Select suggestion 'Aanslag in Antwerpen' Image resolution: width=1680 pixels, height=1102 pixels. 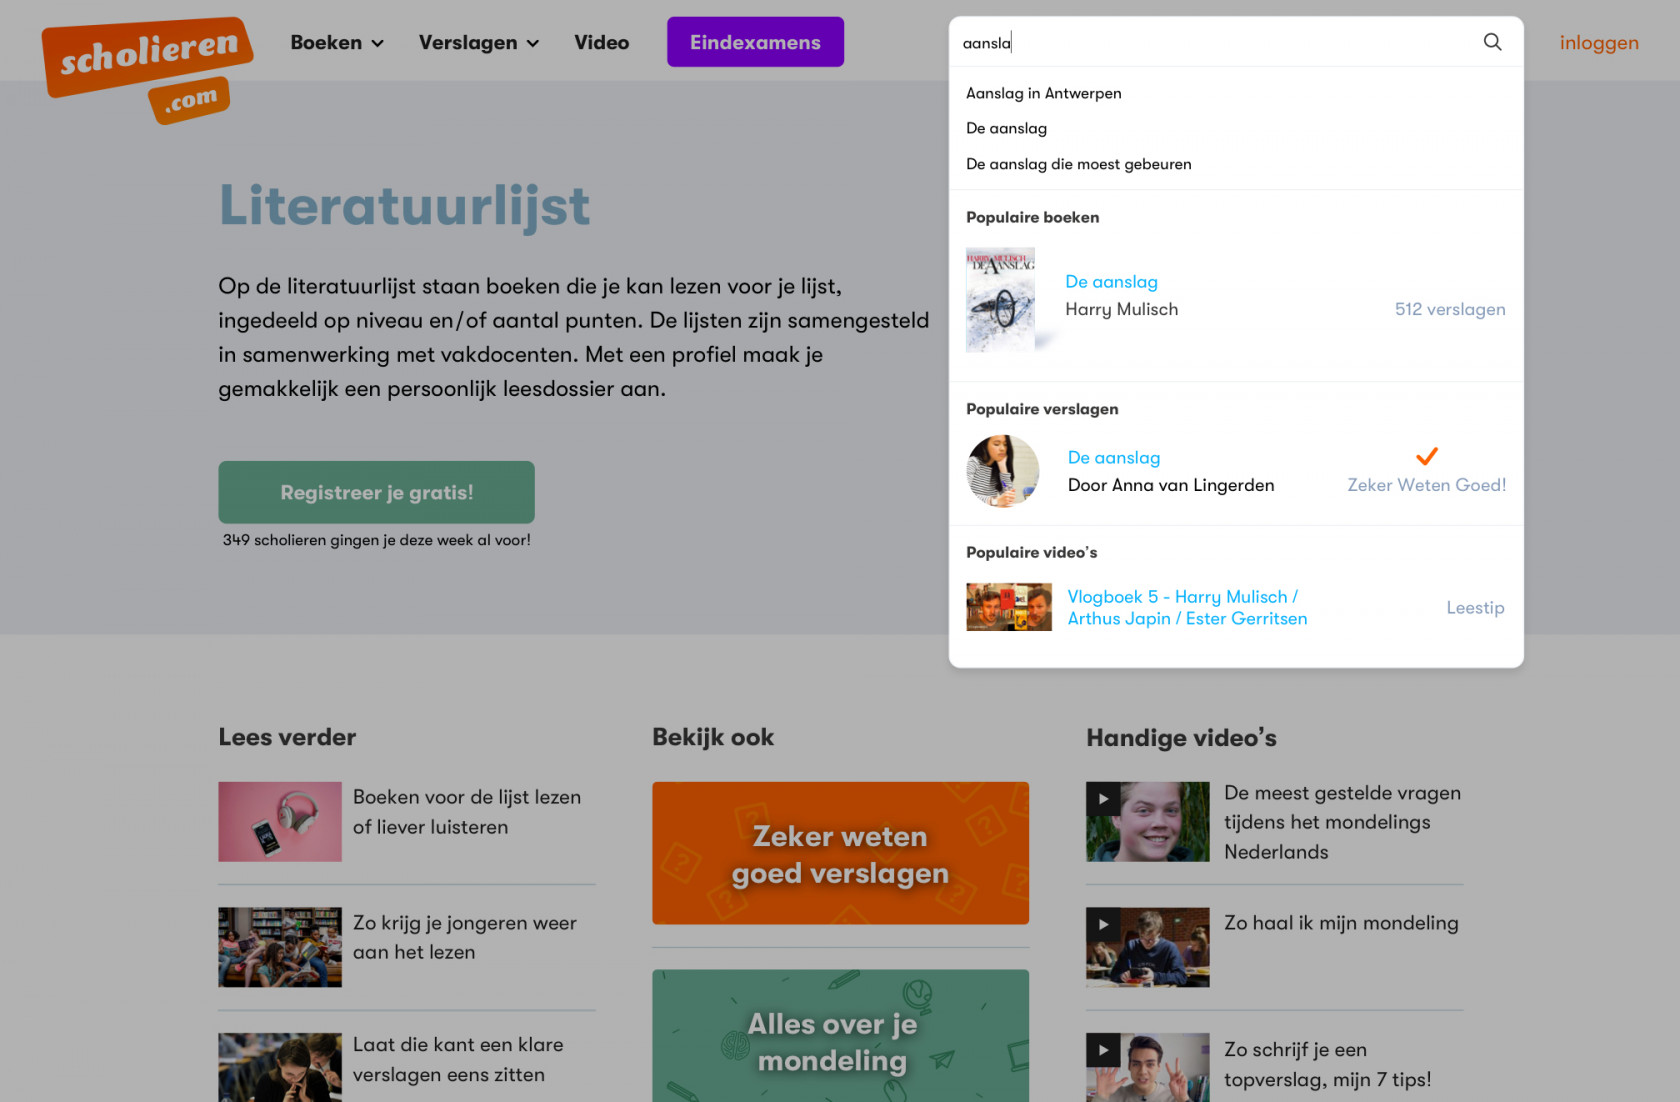click(1044, 93)
